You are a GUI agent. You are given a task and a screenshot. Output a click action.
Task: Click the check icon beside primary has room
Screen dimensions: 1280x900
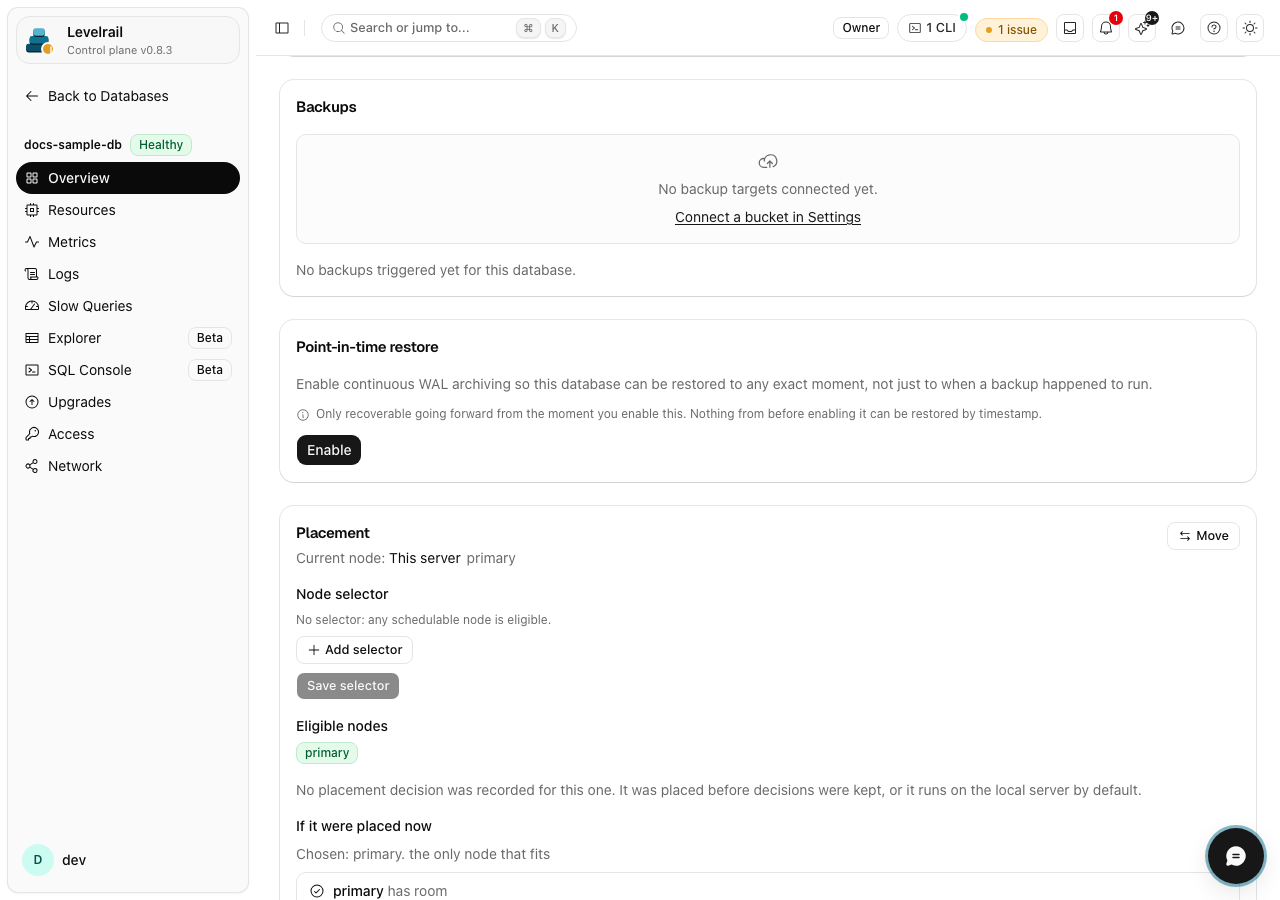coord(317,891)
